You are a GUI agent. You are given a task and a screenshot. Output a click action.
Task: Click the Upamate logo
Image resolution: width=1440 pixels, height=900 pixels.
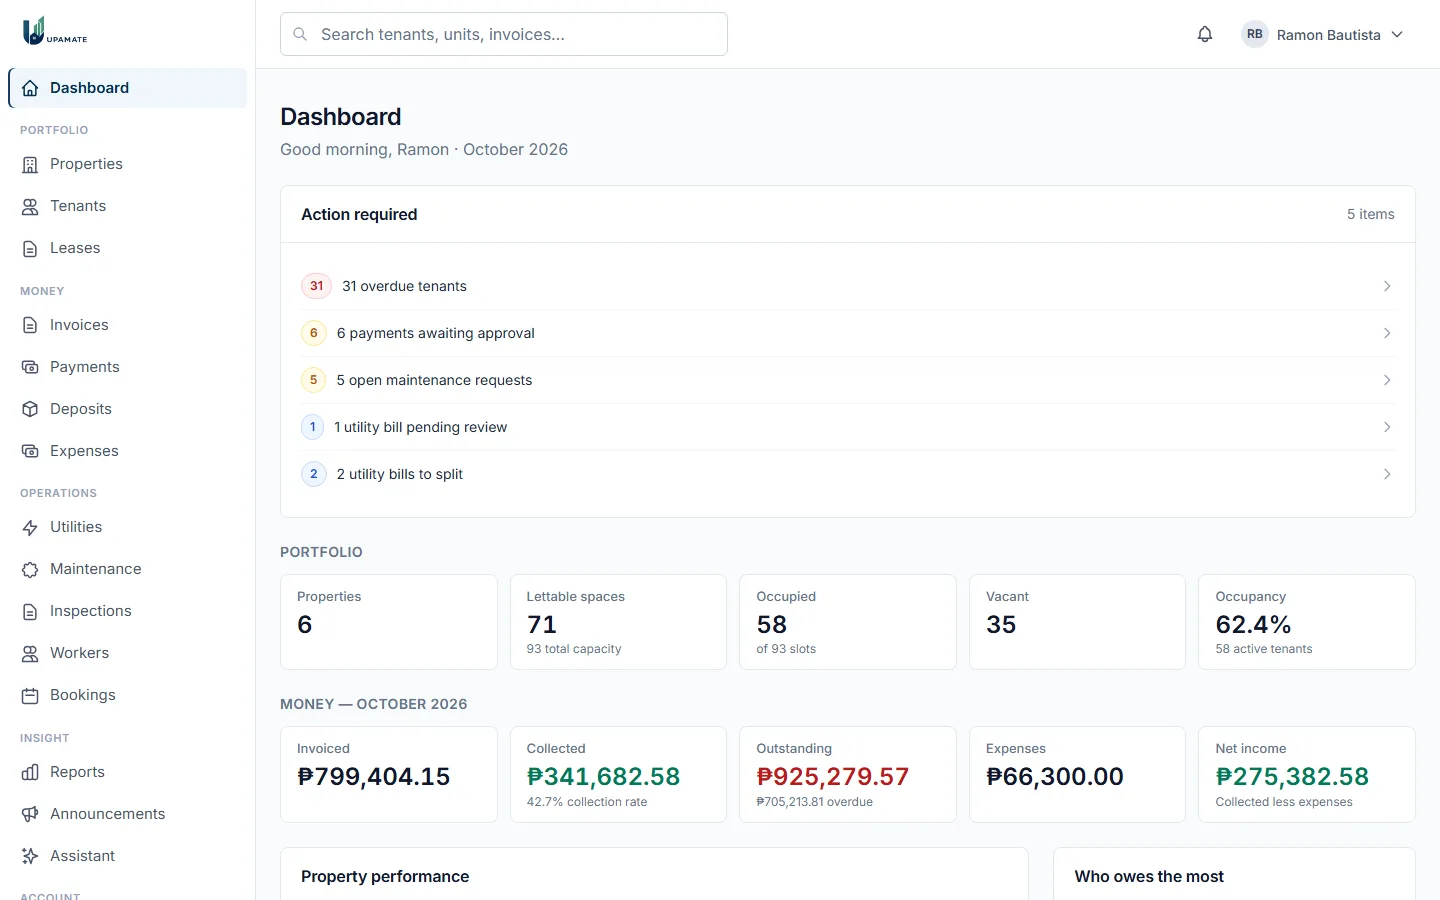click(x=55, y=31)
